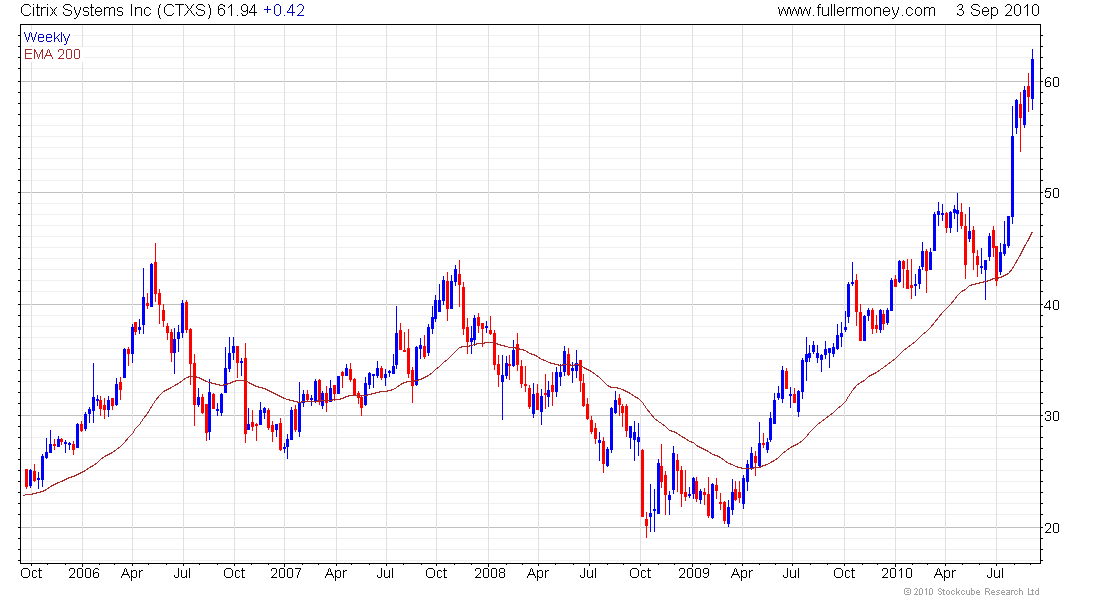Click the Apr label between 2008 and 2009
The height and width of the screenshot is (600, 1100).
(x=538, y=573)
